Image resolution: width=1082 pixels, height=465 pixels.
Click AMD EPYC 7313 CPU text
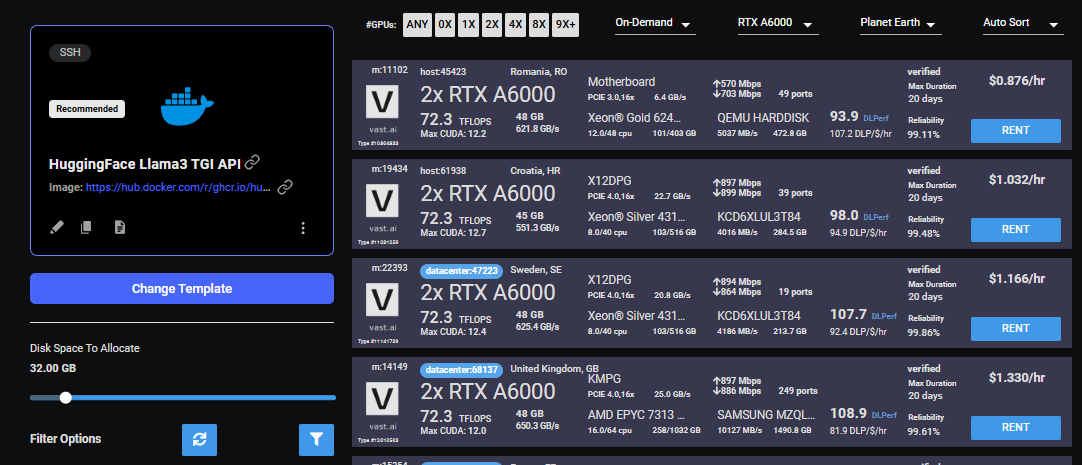pyautogui.click(x=636, y=415)
